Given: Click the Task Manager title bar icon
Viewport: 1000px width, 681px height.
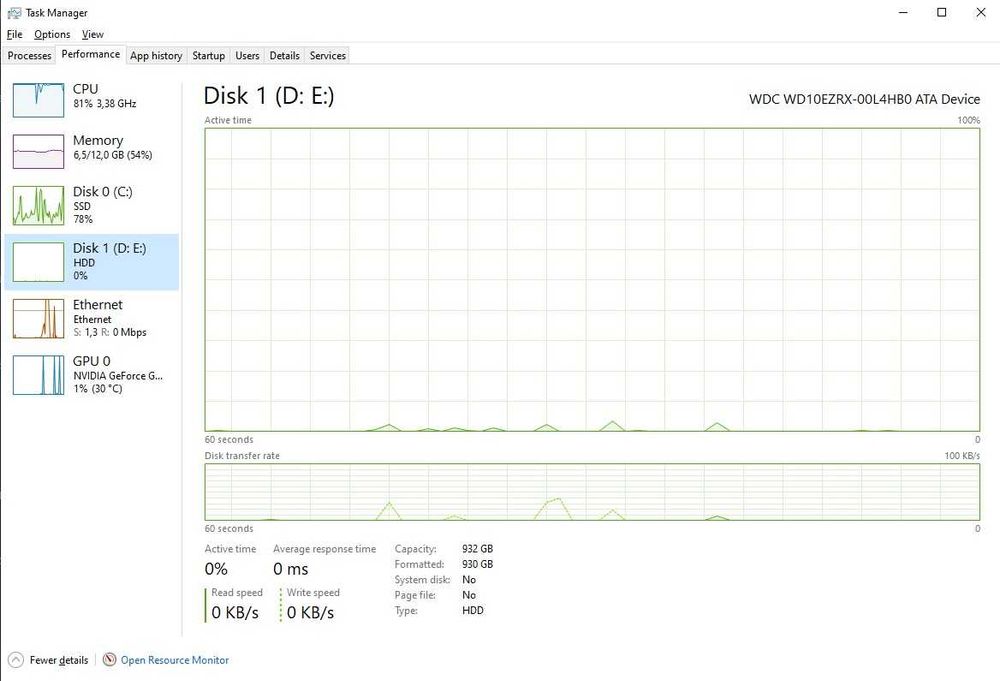Looking at the screenshot, I should 14,13.
